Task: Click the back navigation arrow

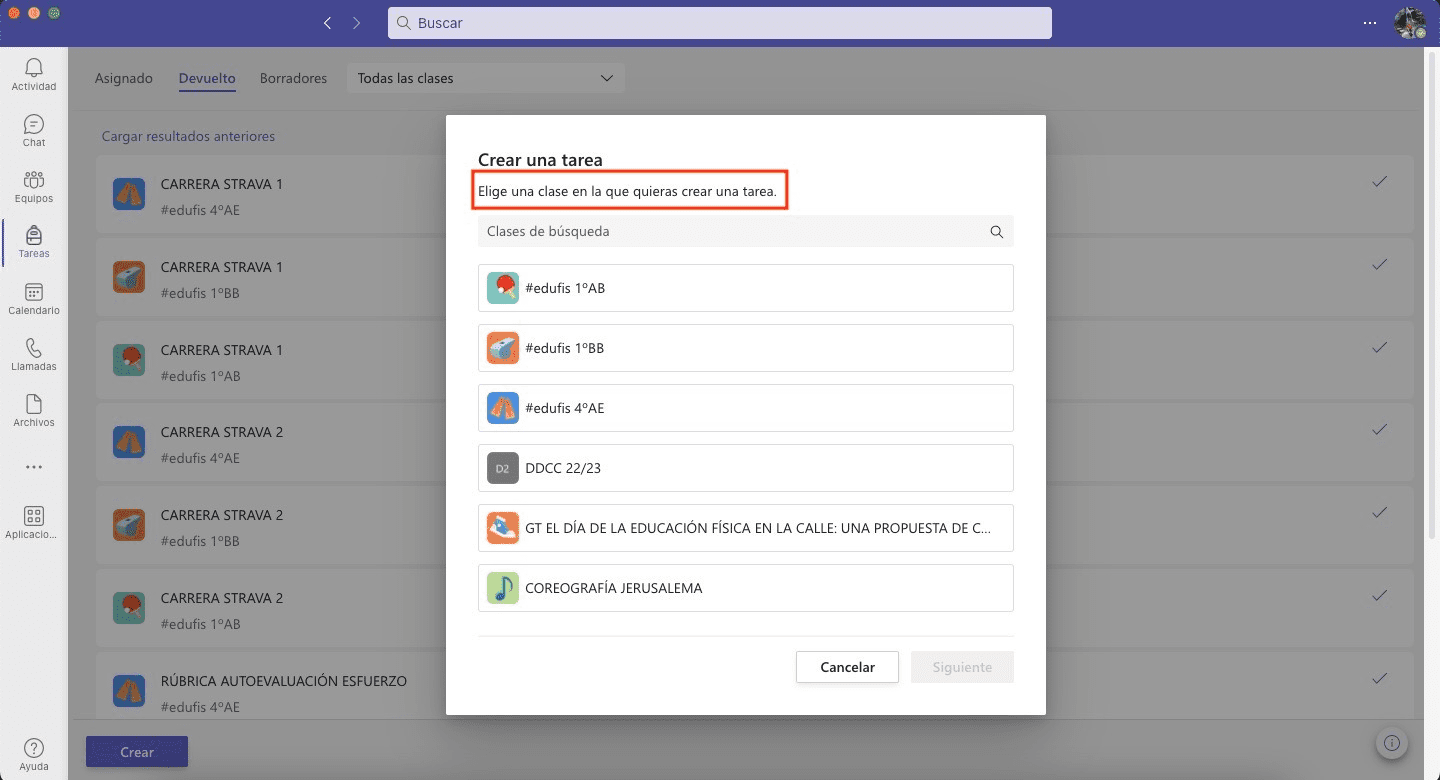Action: (327, 23)
